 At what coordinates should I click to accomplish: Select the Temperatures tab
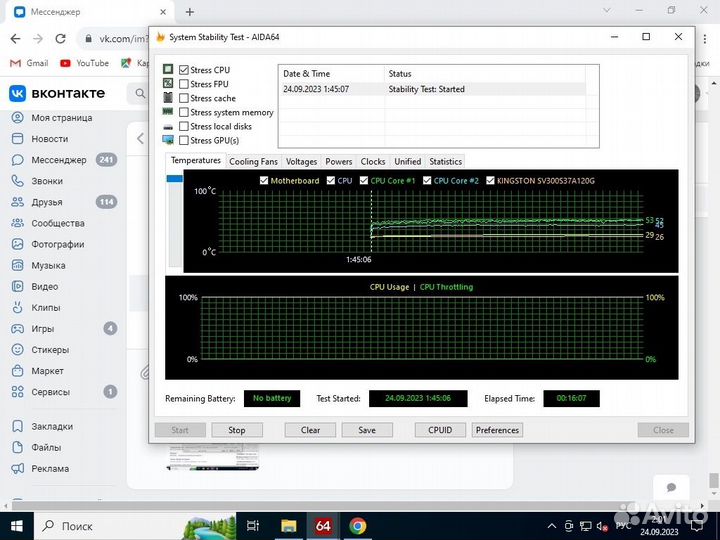(196, 160)
